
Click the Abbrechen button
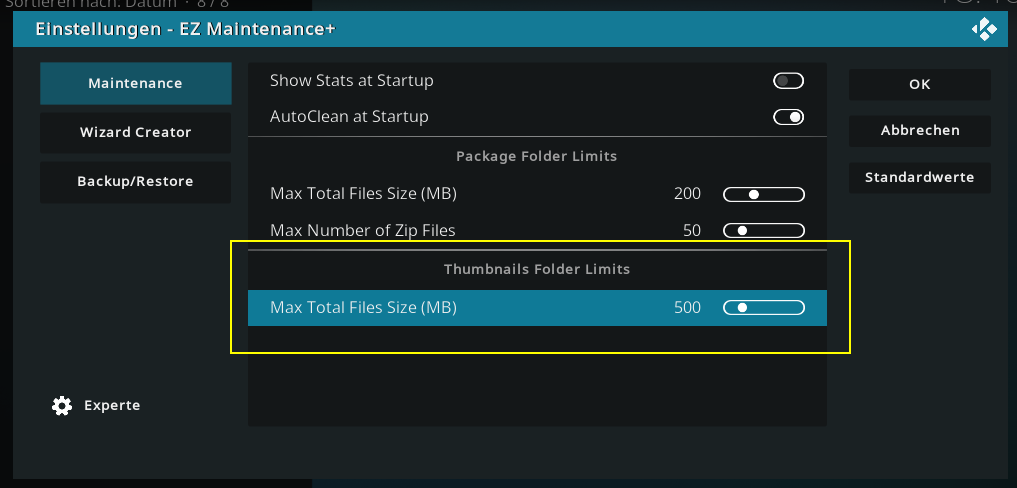point(920,131)
